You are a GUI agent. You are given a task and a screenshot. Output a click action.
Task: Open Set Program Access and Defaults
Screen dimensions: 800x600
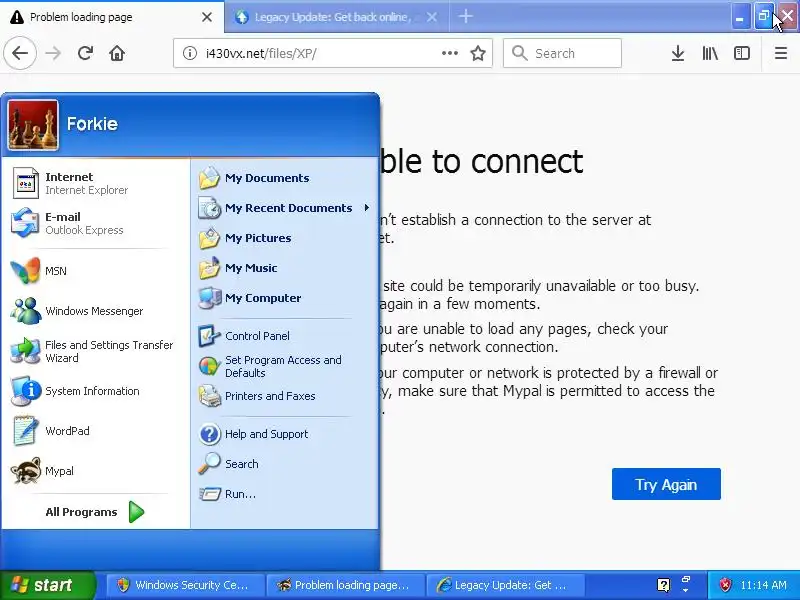(285, 366)
